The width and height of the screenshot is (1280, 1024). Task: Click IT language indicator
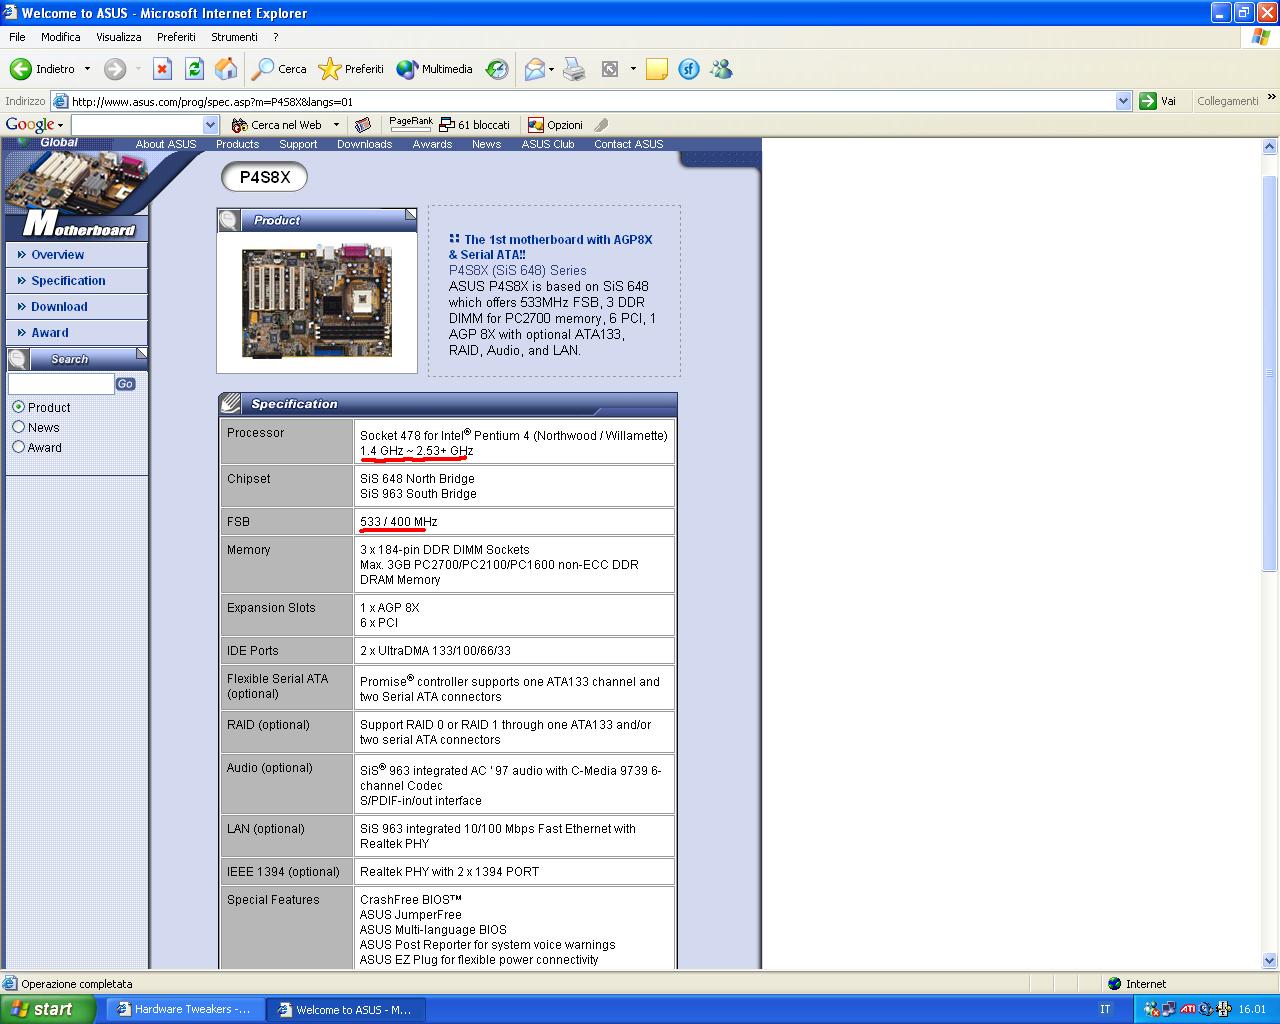click(x=1105, y=1009)
